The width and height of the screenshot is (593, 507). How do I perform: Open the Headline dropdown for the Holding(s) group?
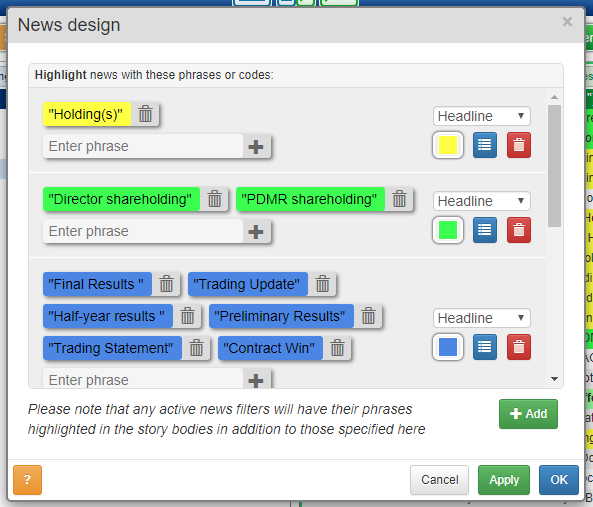point(481,116)
